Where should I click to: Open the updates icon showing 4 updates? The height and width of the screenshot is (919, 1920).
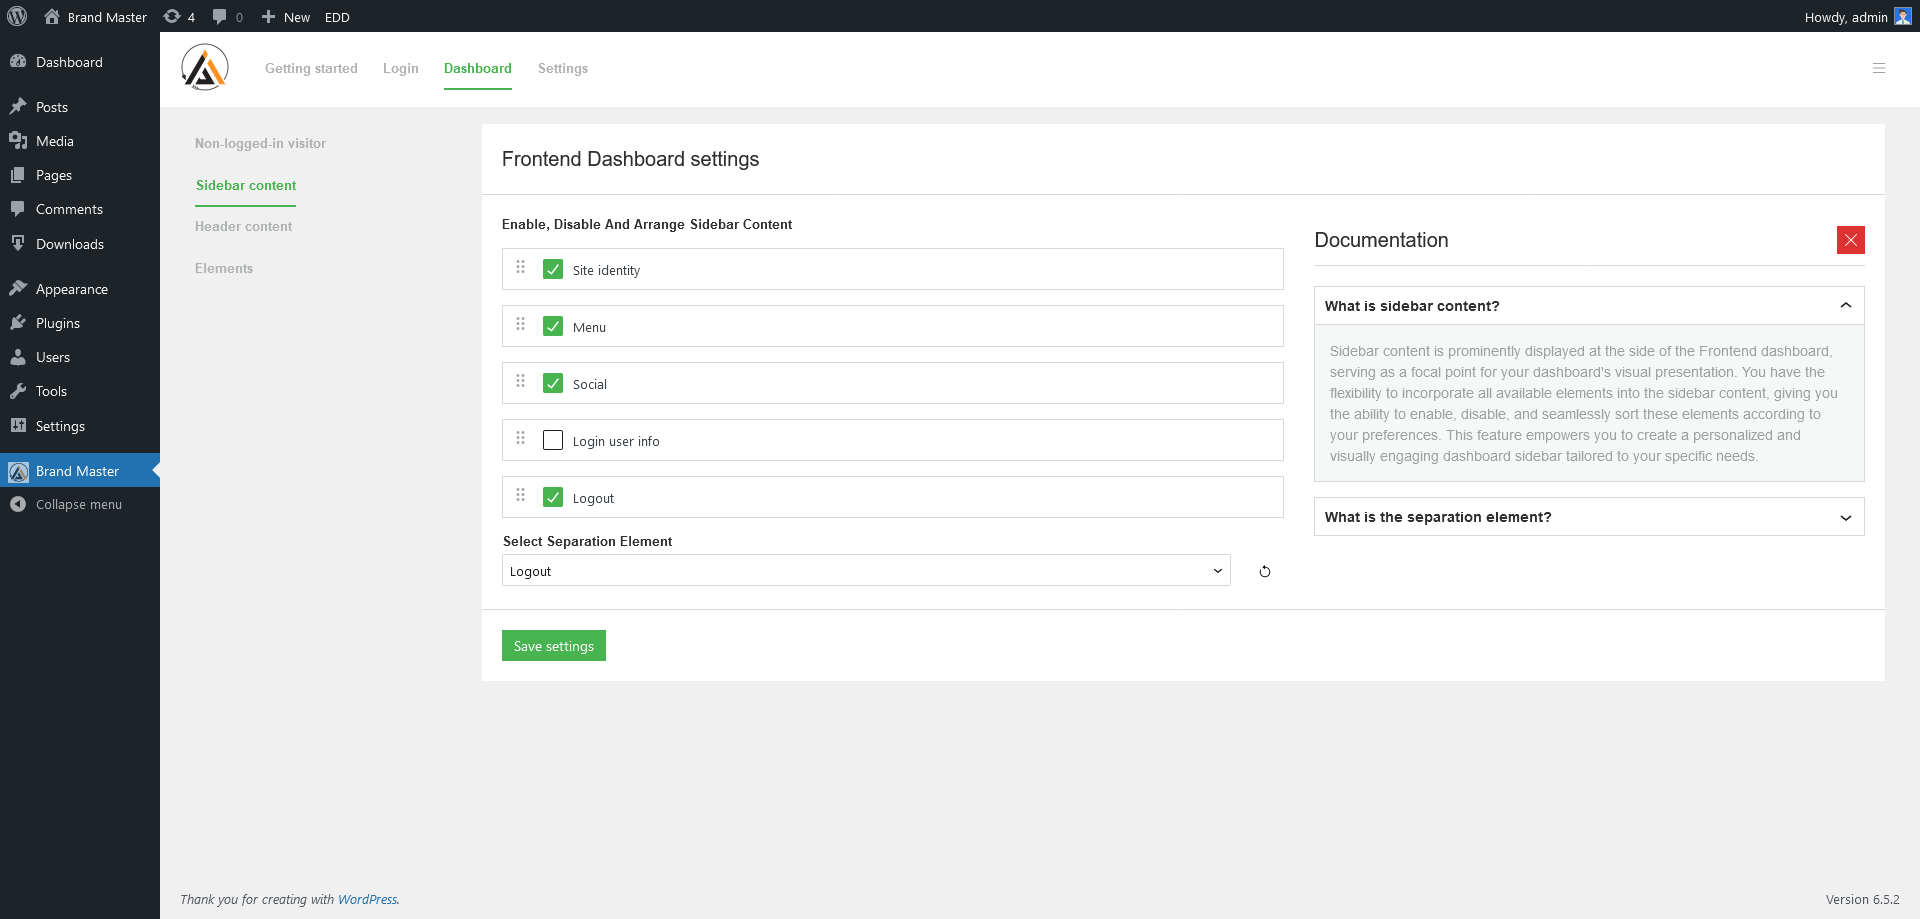coord(172,16)
